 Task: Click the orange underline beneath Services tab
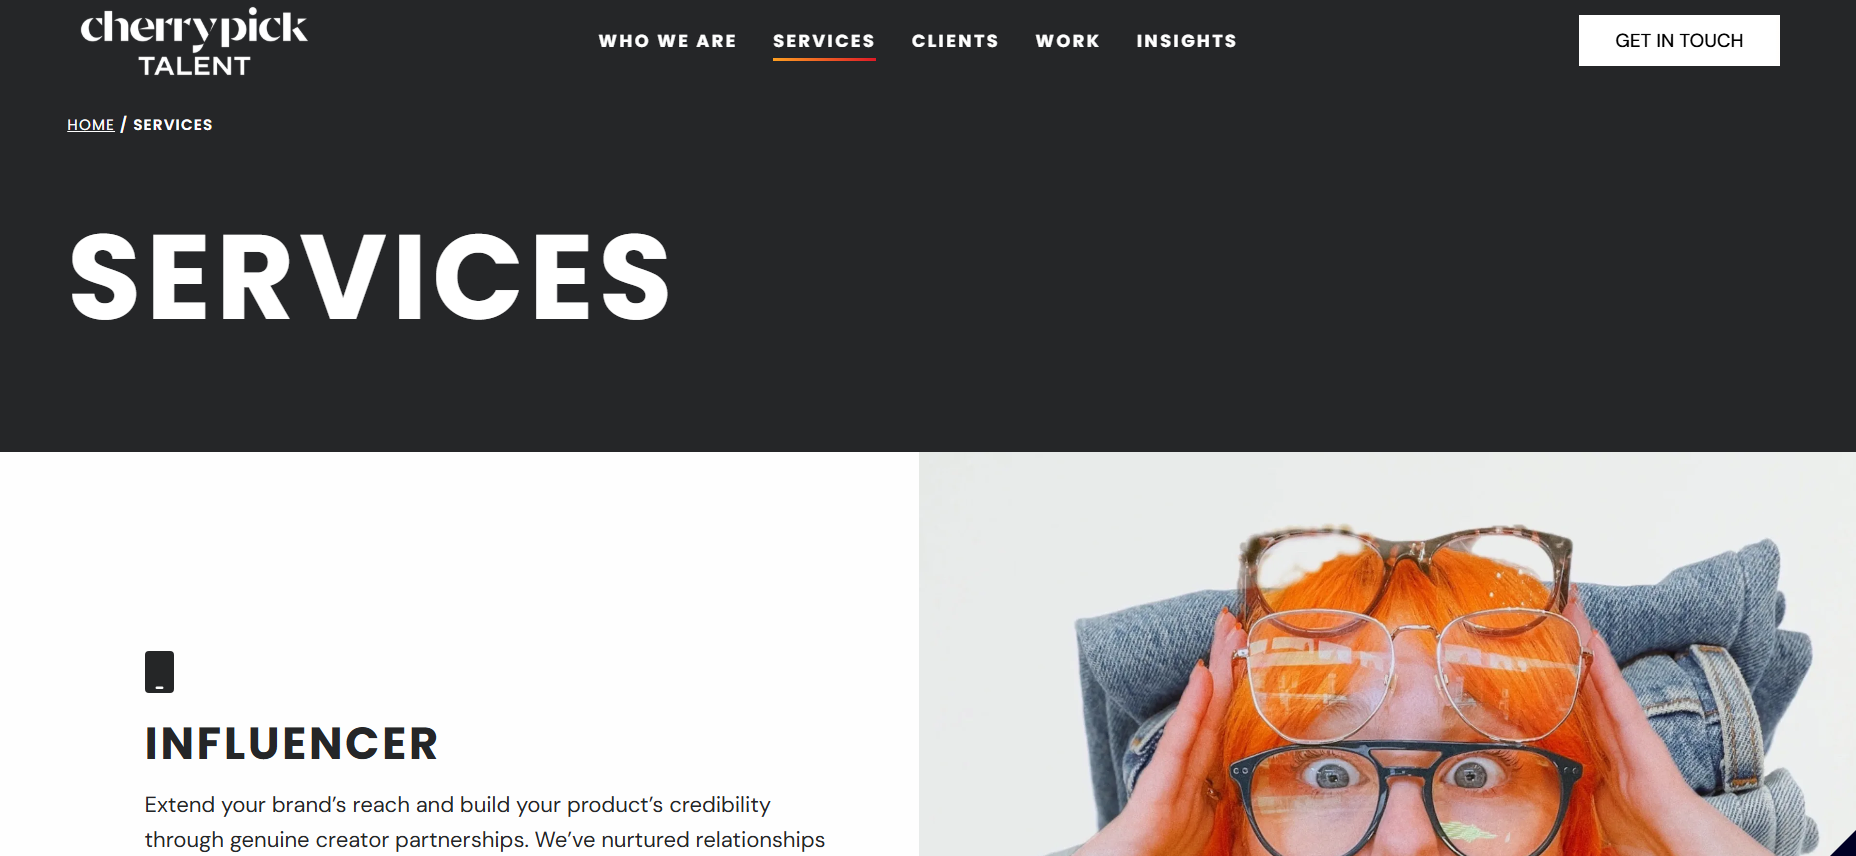click(824, 59)
